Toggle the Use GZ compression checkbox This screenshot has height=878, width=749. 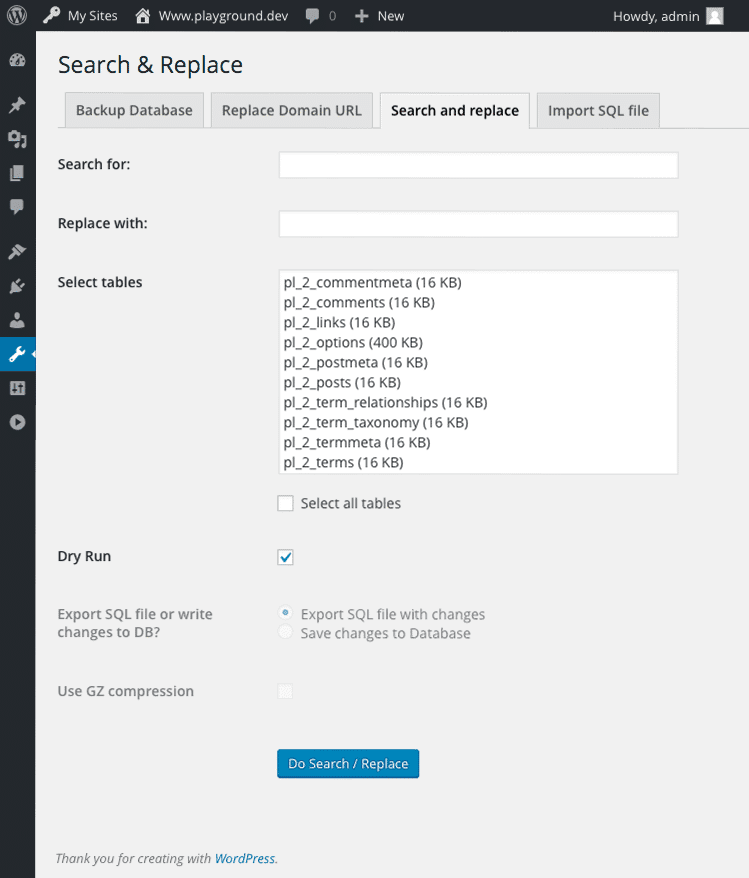pos(285,691)
